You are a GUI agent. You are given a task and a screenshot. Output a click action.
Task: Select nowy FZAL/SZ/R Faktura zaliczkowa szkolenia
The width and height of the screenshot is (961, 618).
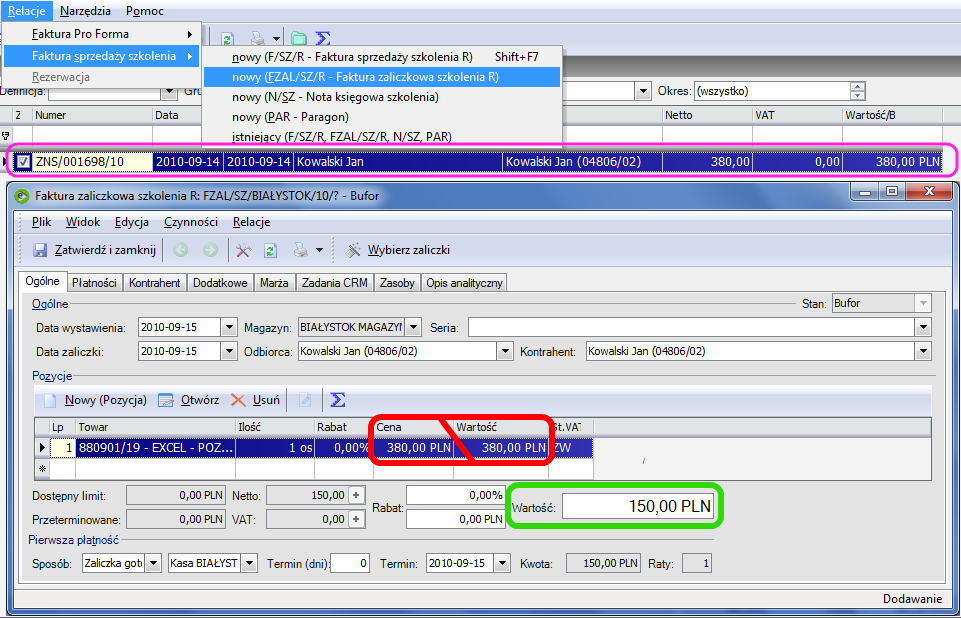tap(382, 77)
